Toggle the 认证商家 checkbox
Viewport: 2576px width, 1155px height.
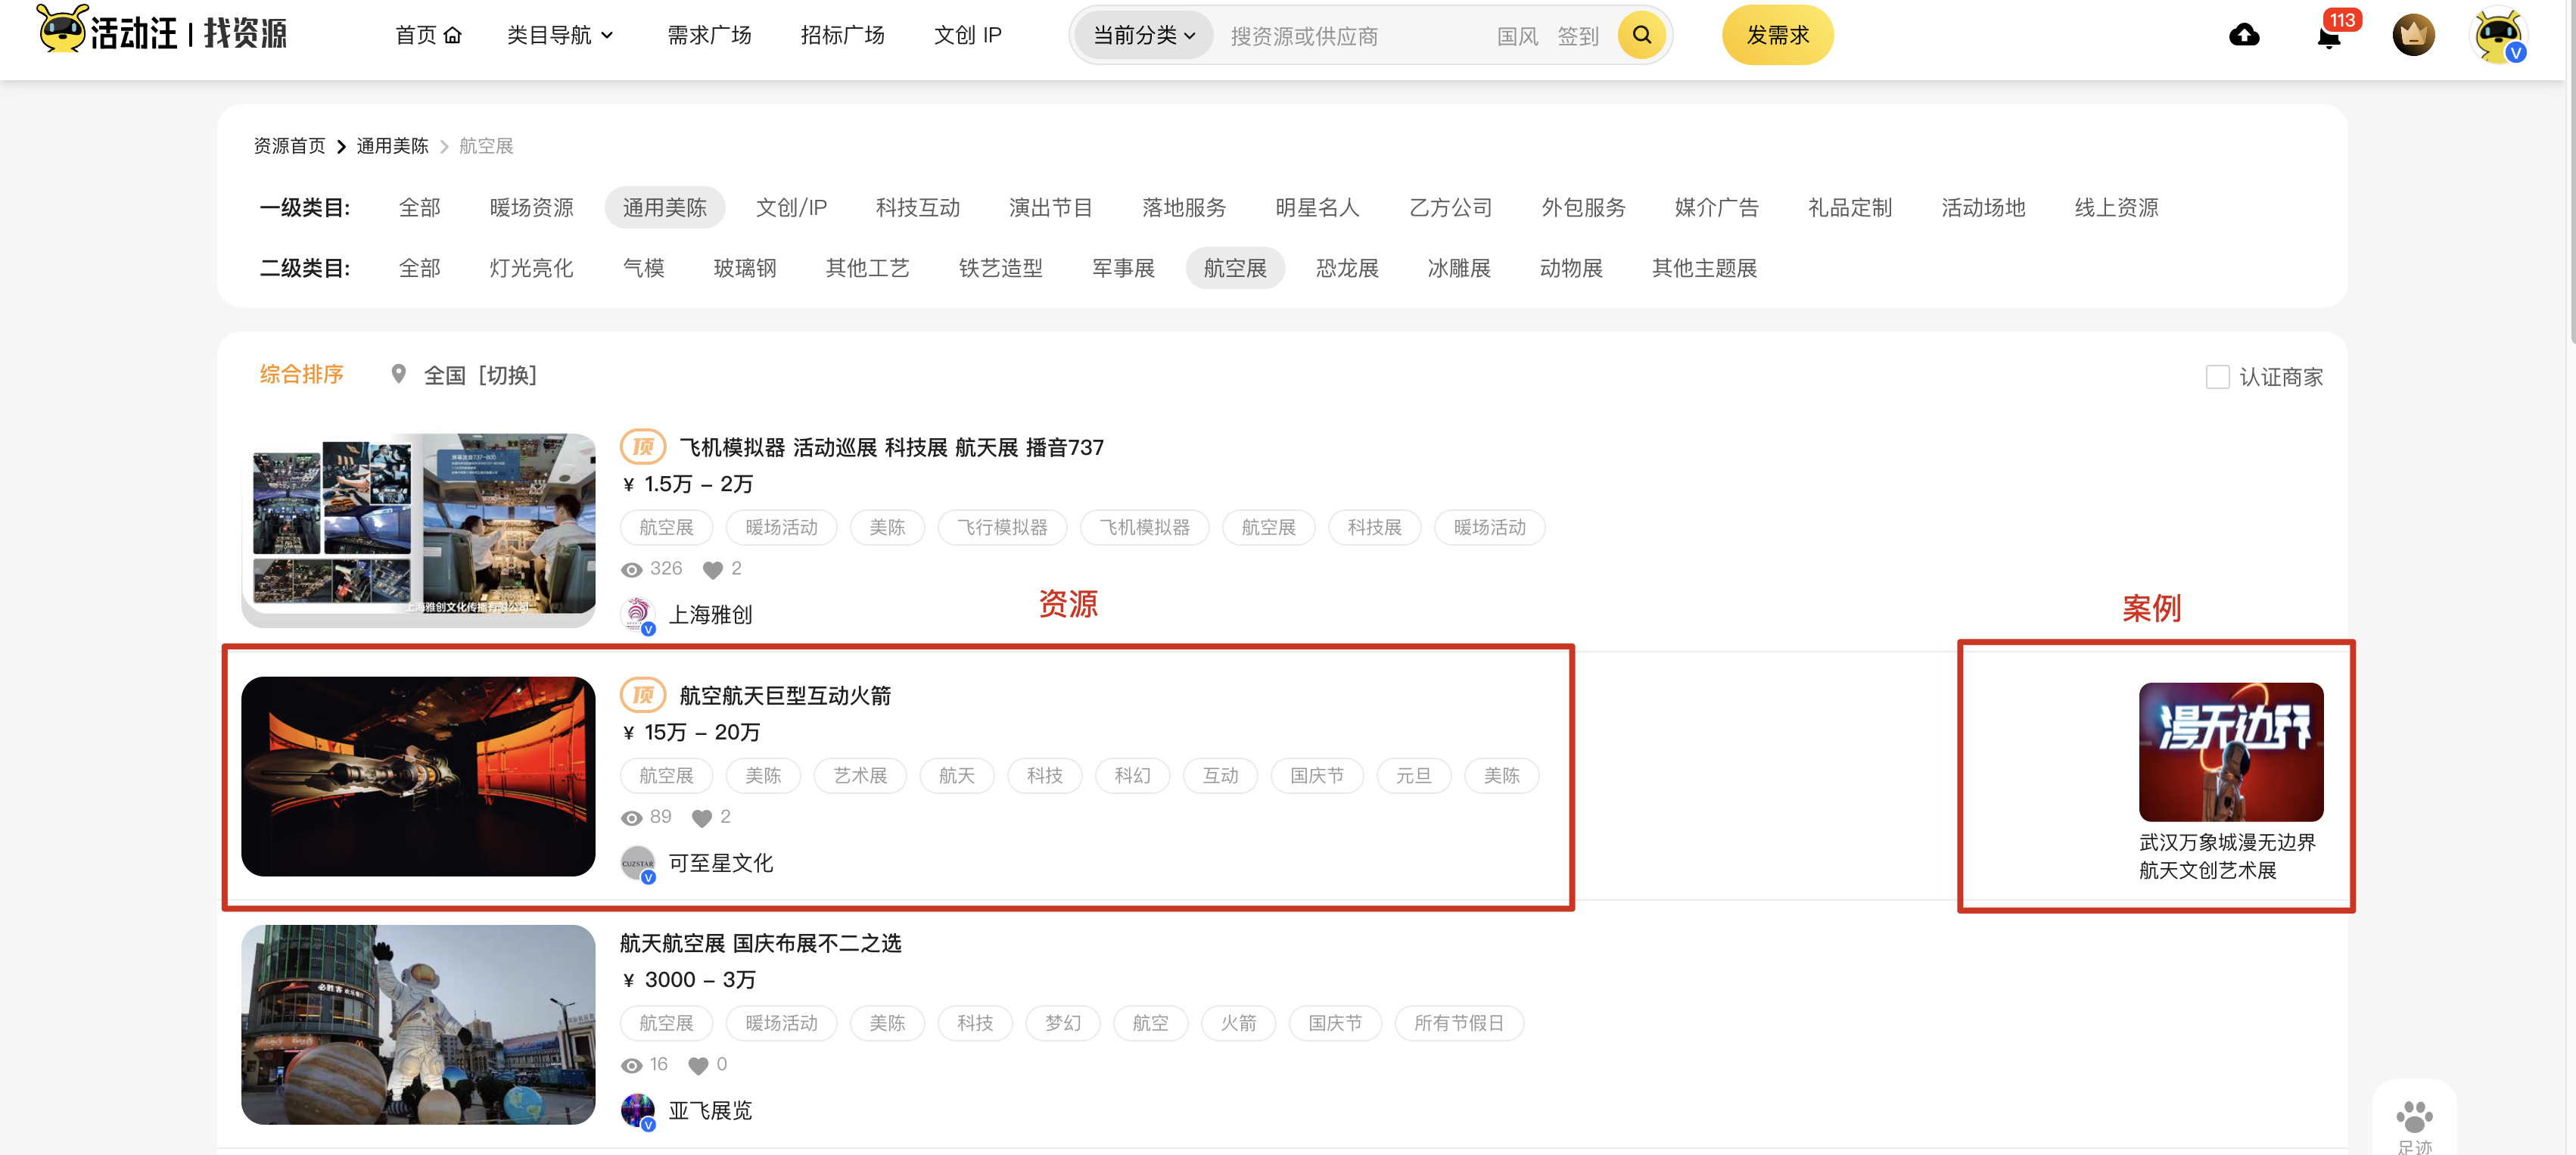(x=2217, y=377)
